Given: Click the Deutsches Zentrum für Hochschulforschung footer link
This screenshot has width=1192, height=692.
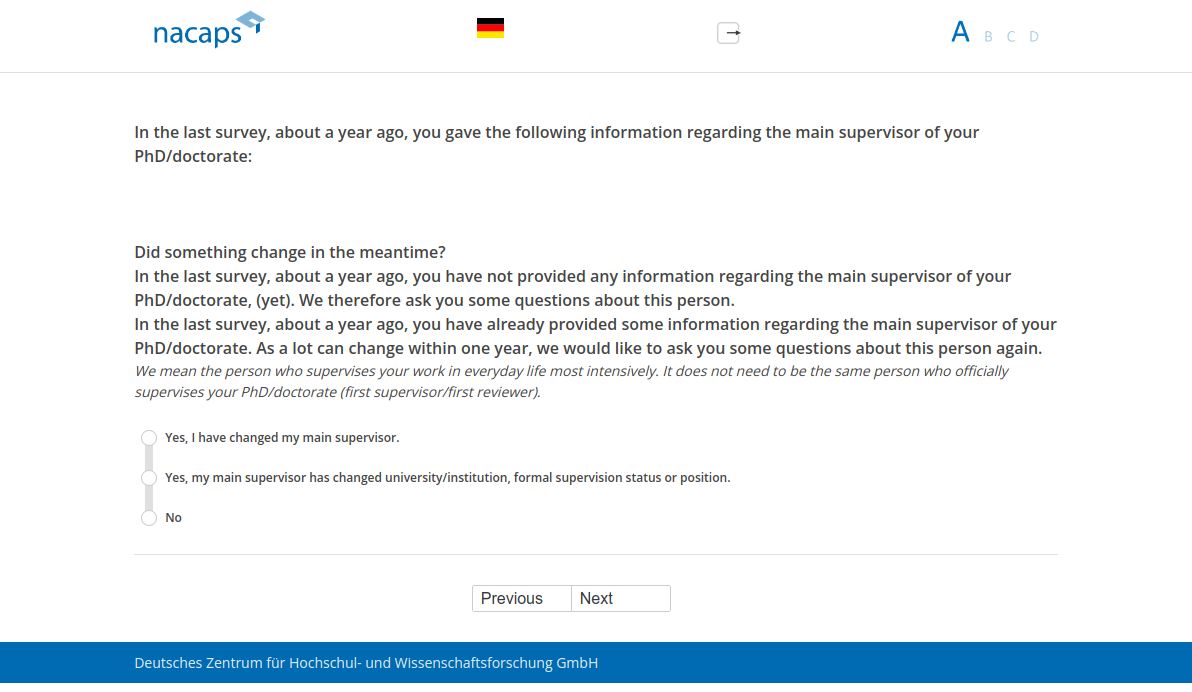Looking at the screenshot, I should 365,663.
